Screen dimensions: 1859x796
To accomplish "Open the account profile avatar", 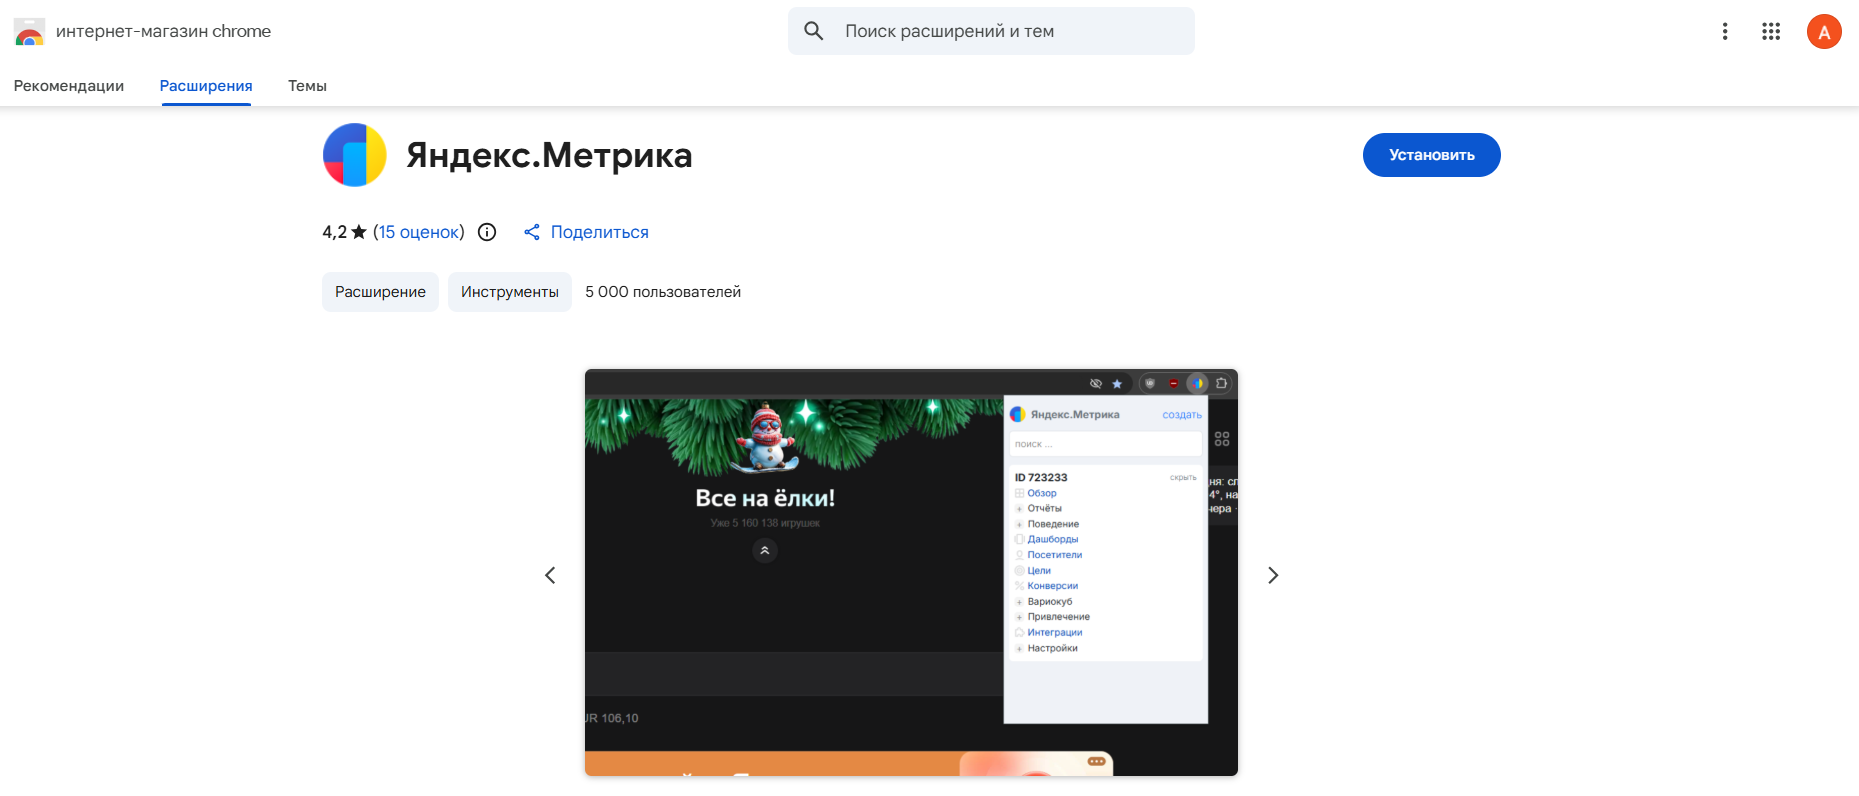I will tap(1823, 32).
